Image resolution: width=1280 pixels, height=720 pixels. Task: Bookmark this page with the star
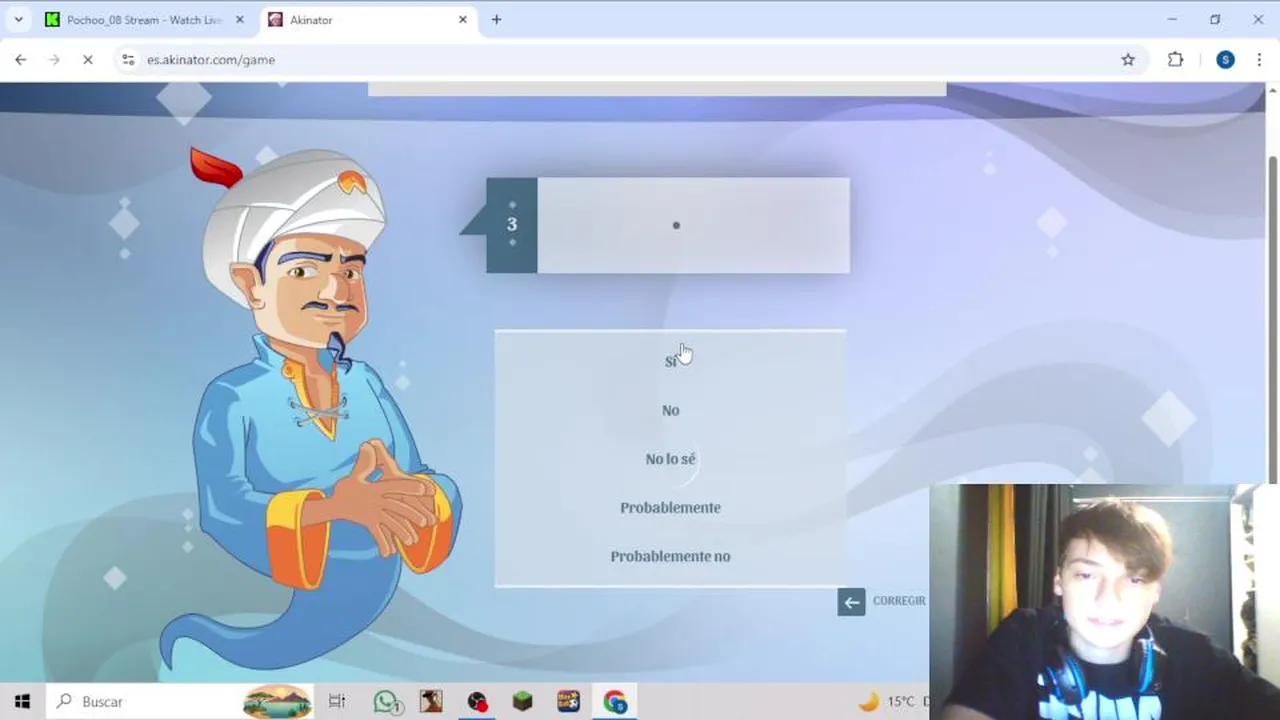pos(1128,60)
